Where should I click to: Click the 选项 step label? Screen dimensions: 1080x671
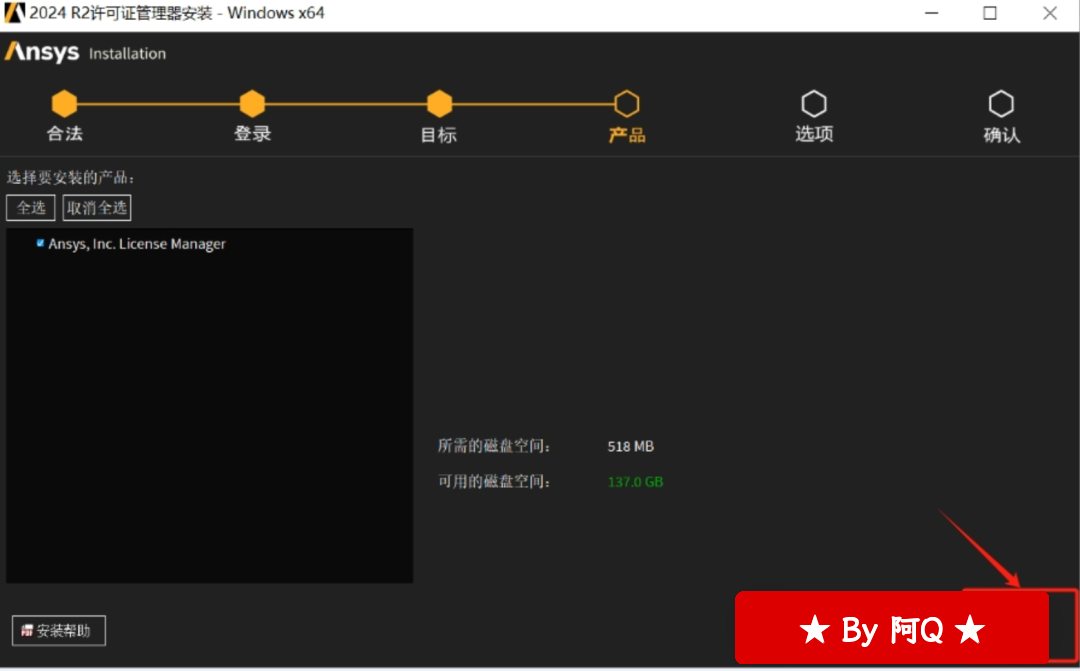815,134
